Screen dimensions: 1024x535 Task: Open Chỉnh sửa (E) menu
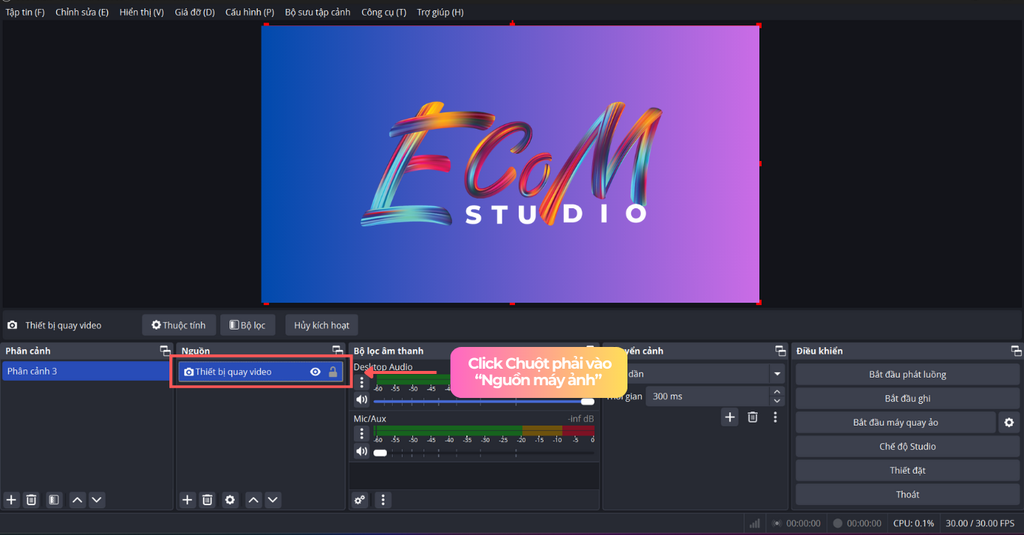(x=82, y=12)
